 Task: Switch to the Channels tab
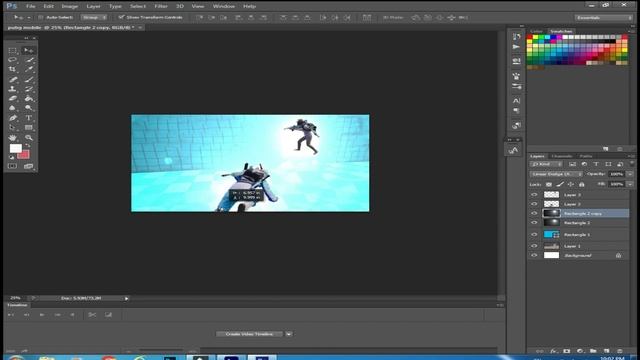pyautogui.click(x=562, y=156)
